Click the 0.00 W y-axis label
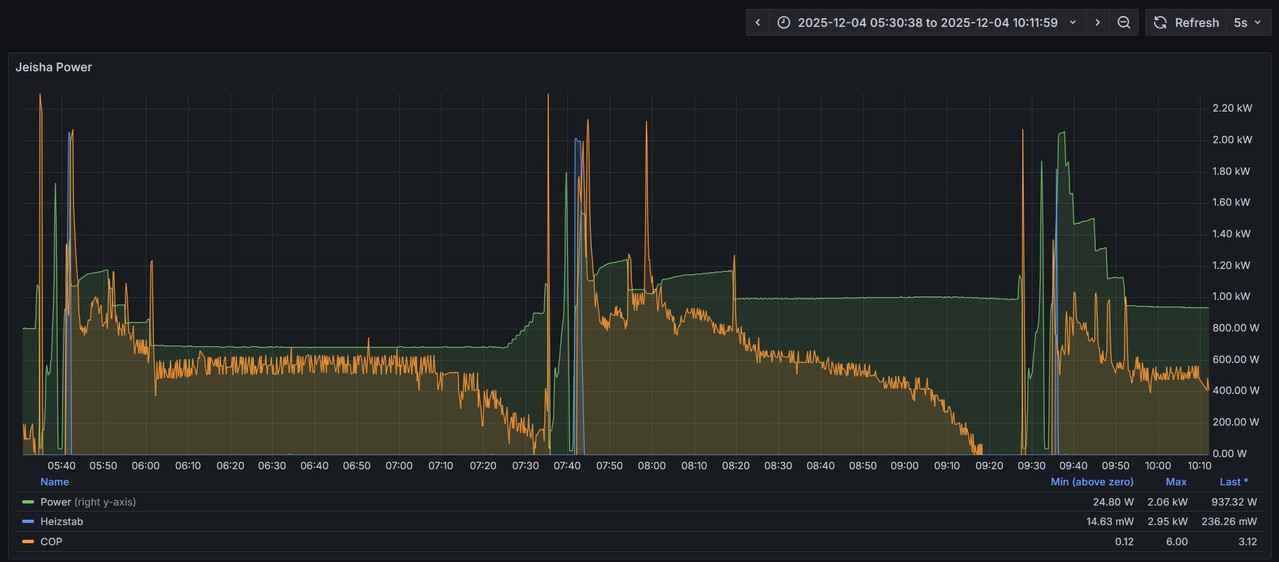This screenshot has width=1279, height=562. pos(1229,454)
